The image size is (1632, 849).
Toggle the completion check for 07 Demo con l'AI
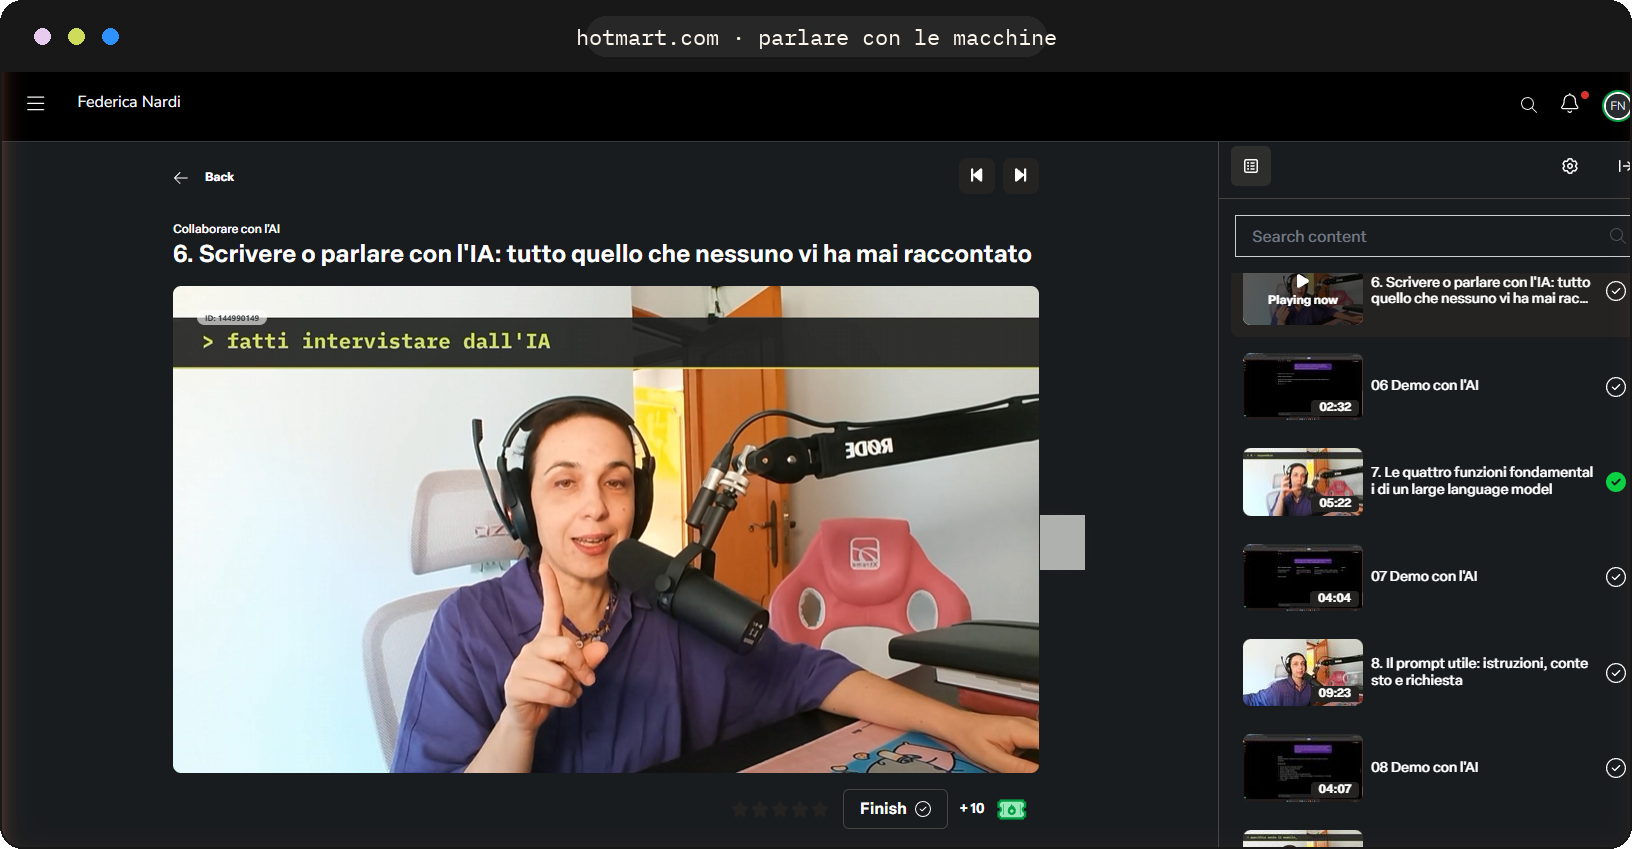pos(1616,577)
